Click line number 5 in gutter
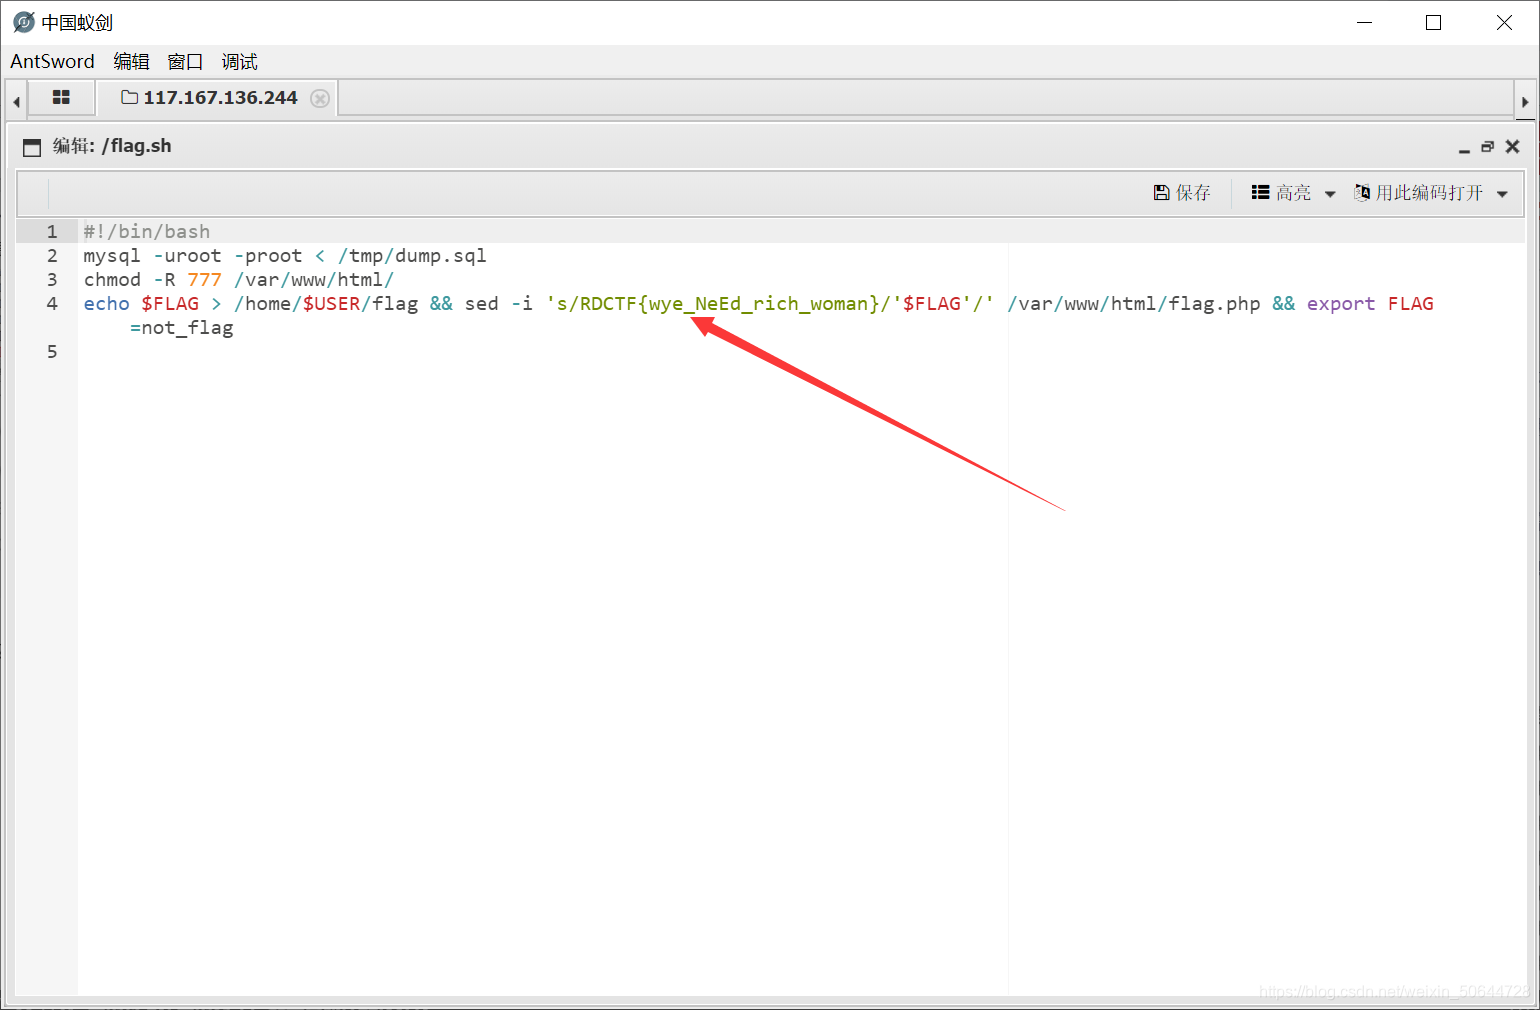 tap(52, 351)
